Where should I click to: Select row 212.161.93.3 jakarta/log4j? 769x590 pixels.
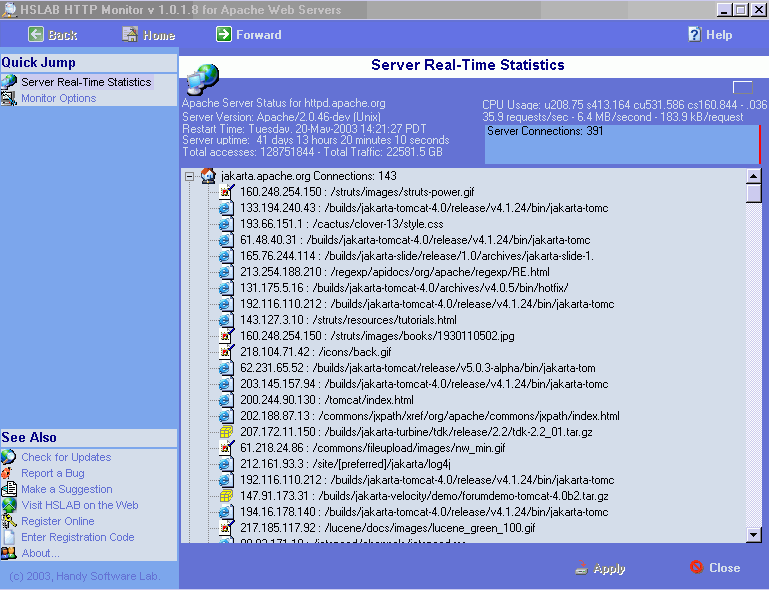pos(345,464)
